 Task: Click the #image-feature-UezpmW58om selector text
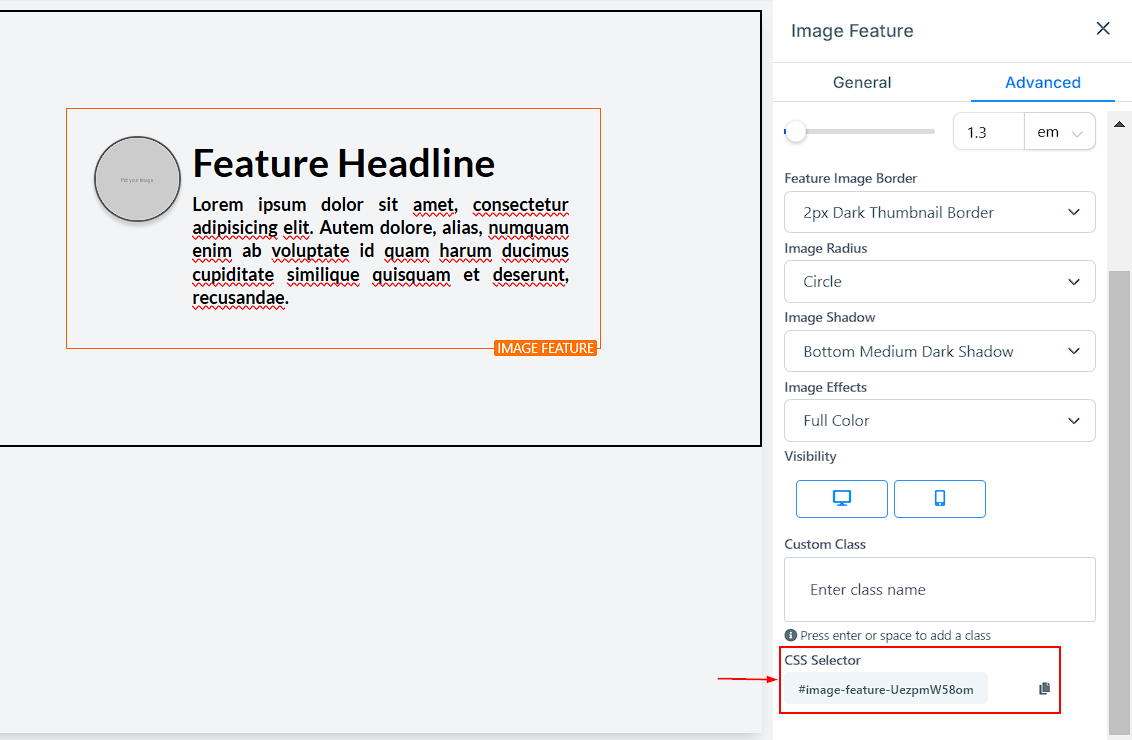(886, 689)
